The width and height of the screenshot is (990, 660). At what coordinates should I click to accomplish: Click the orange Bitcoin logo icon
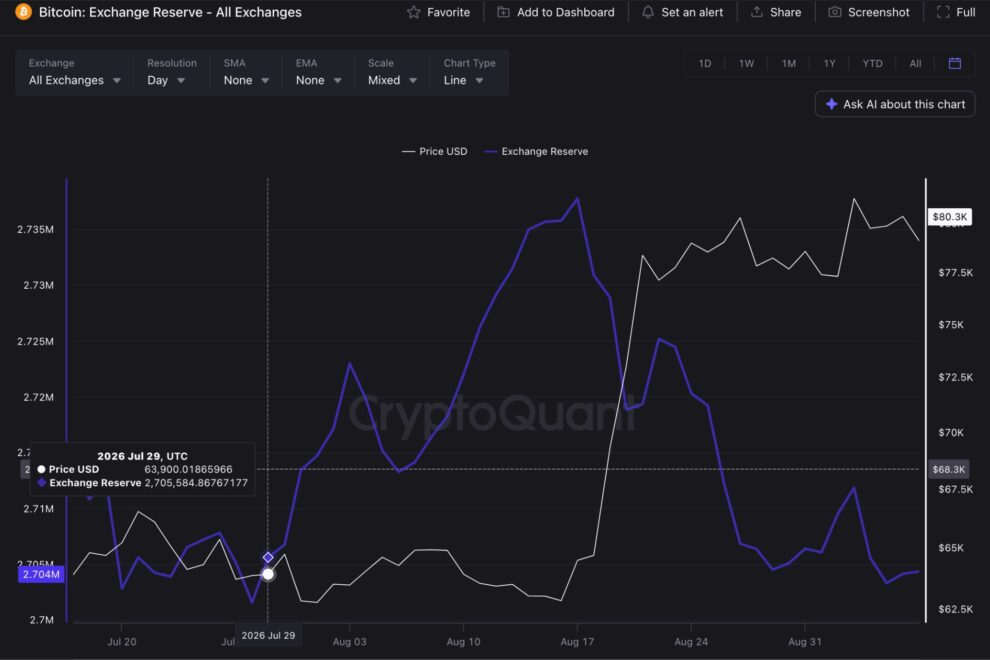[x=23, y=12]
